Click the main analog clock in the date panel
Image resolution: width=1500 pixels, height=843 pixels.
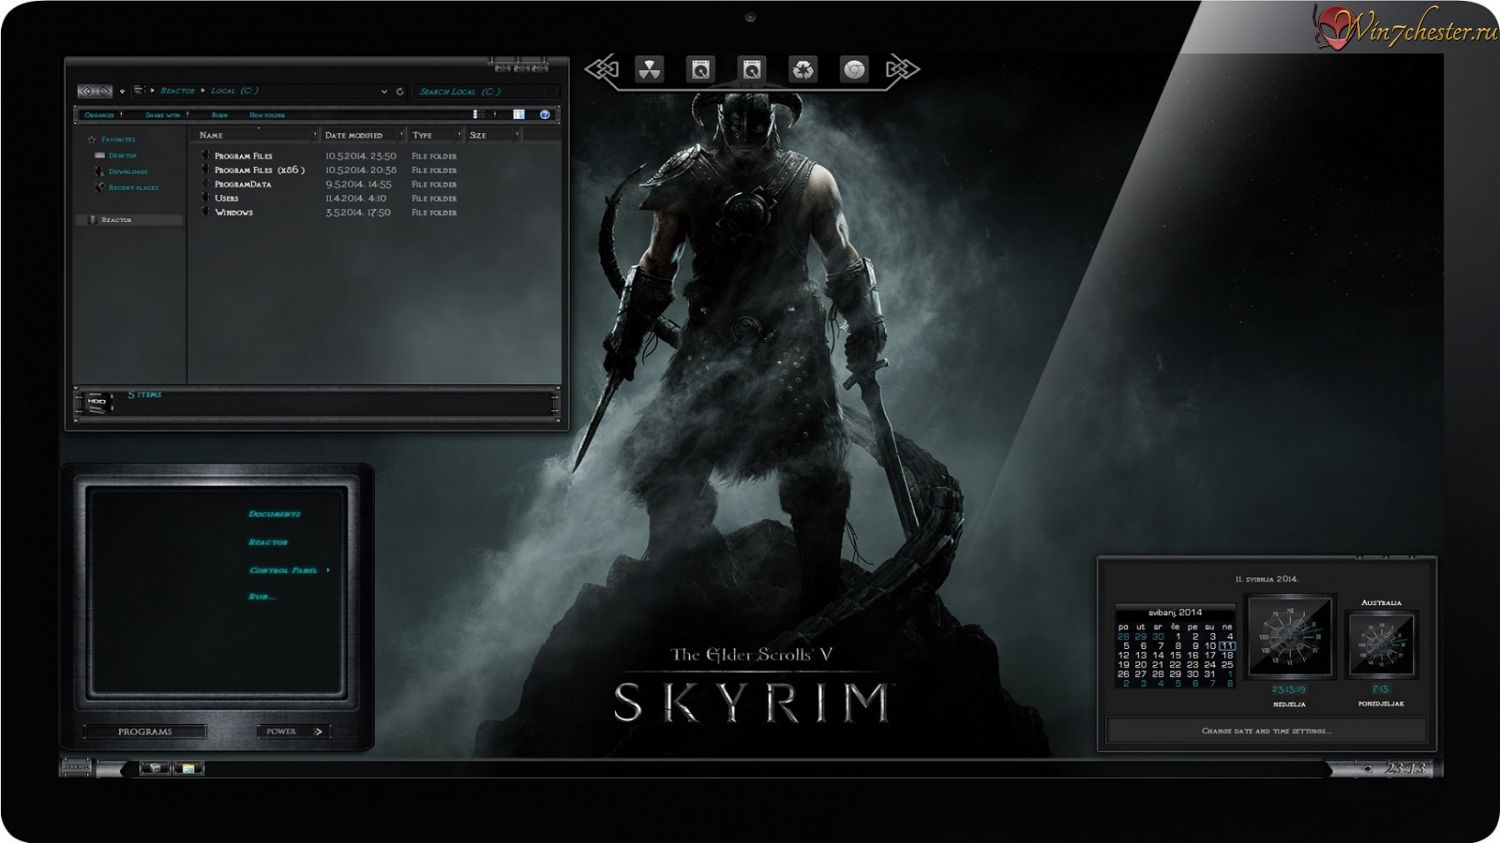click(1289, 636)
